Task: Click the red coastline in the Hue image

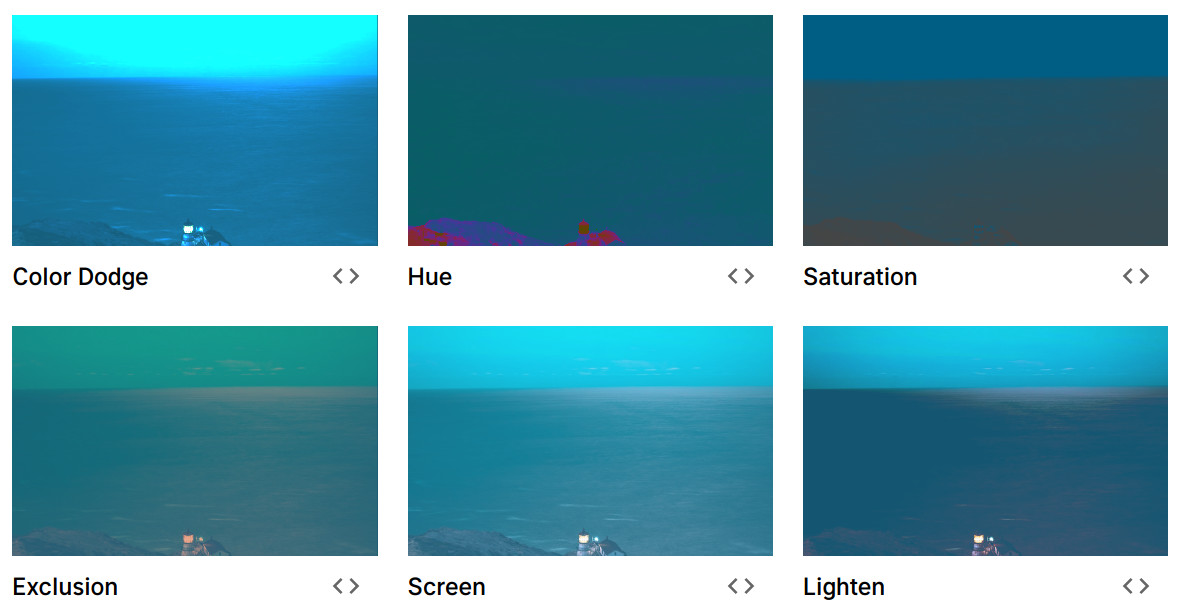Action: (423, 237)
